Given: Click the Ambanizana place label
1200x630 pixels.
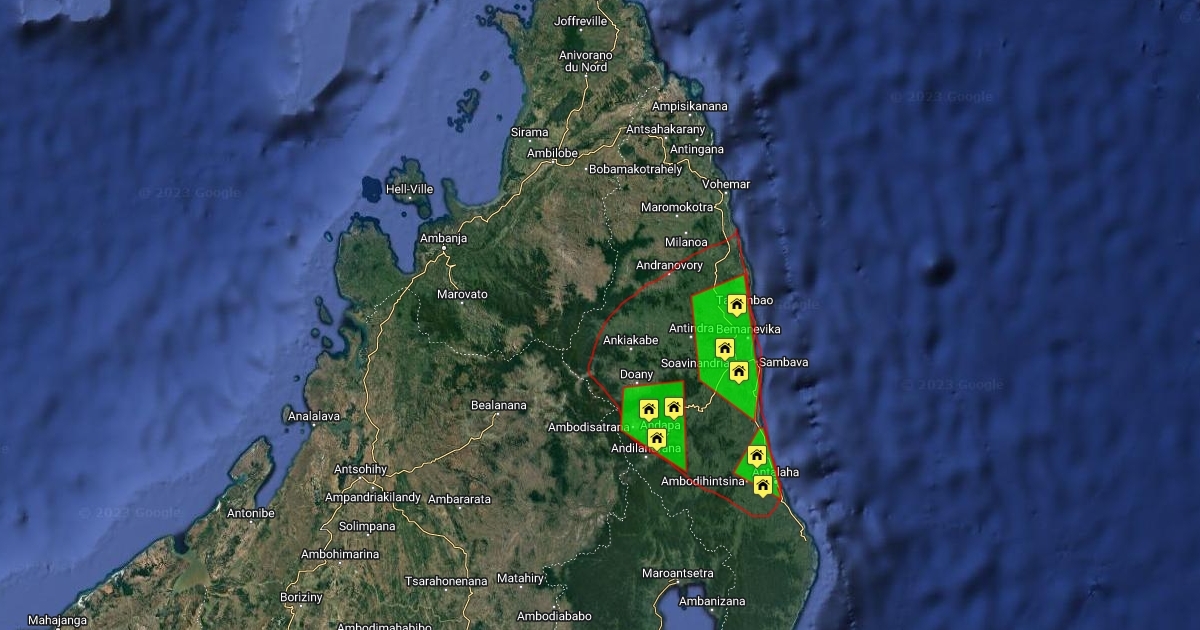Looking at the screenshot, I should click(x=712, y=602).
